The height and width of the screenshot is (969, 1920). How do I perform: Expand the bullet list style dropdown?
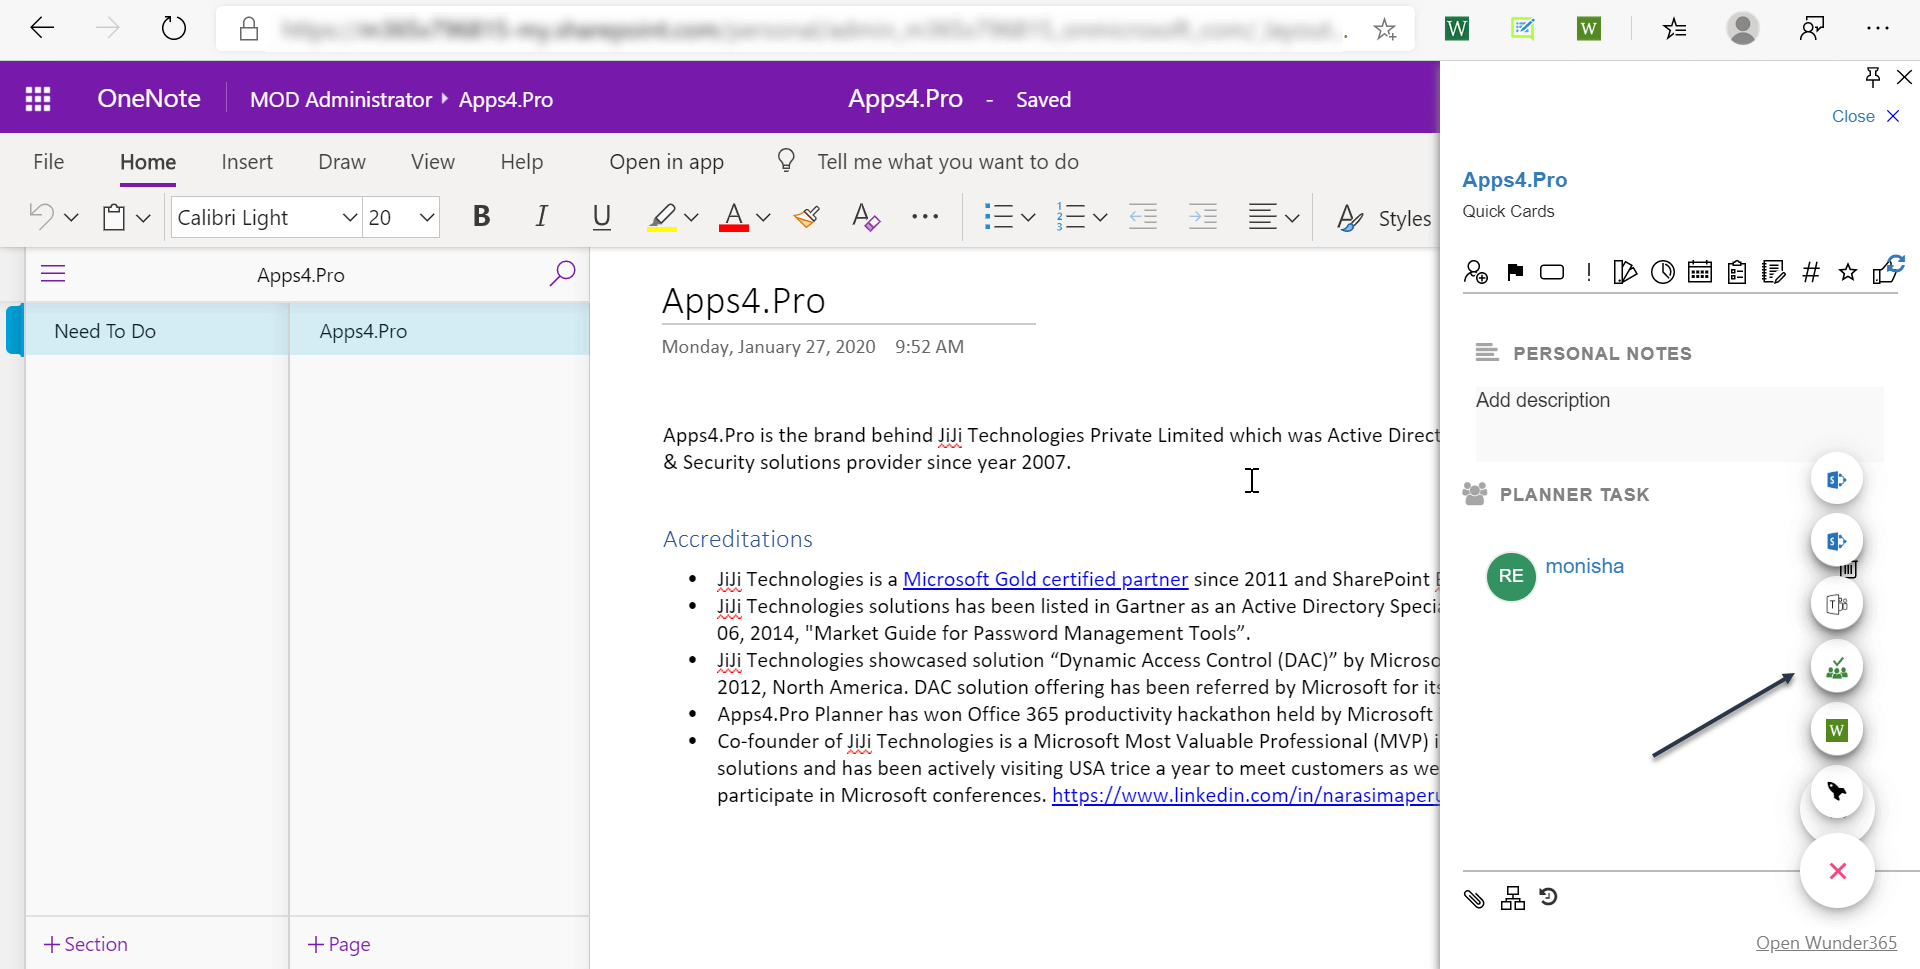point(1028,217)
